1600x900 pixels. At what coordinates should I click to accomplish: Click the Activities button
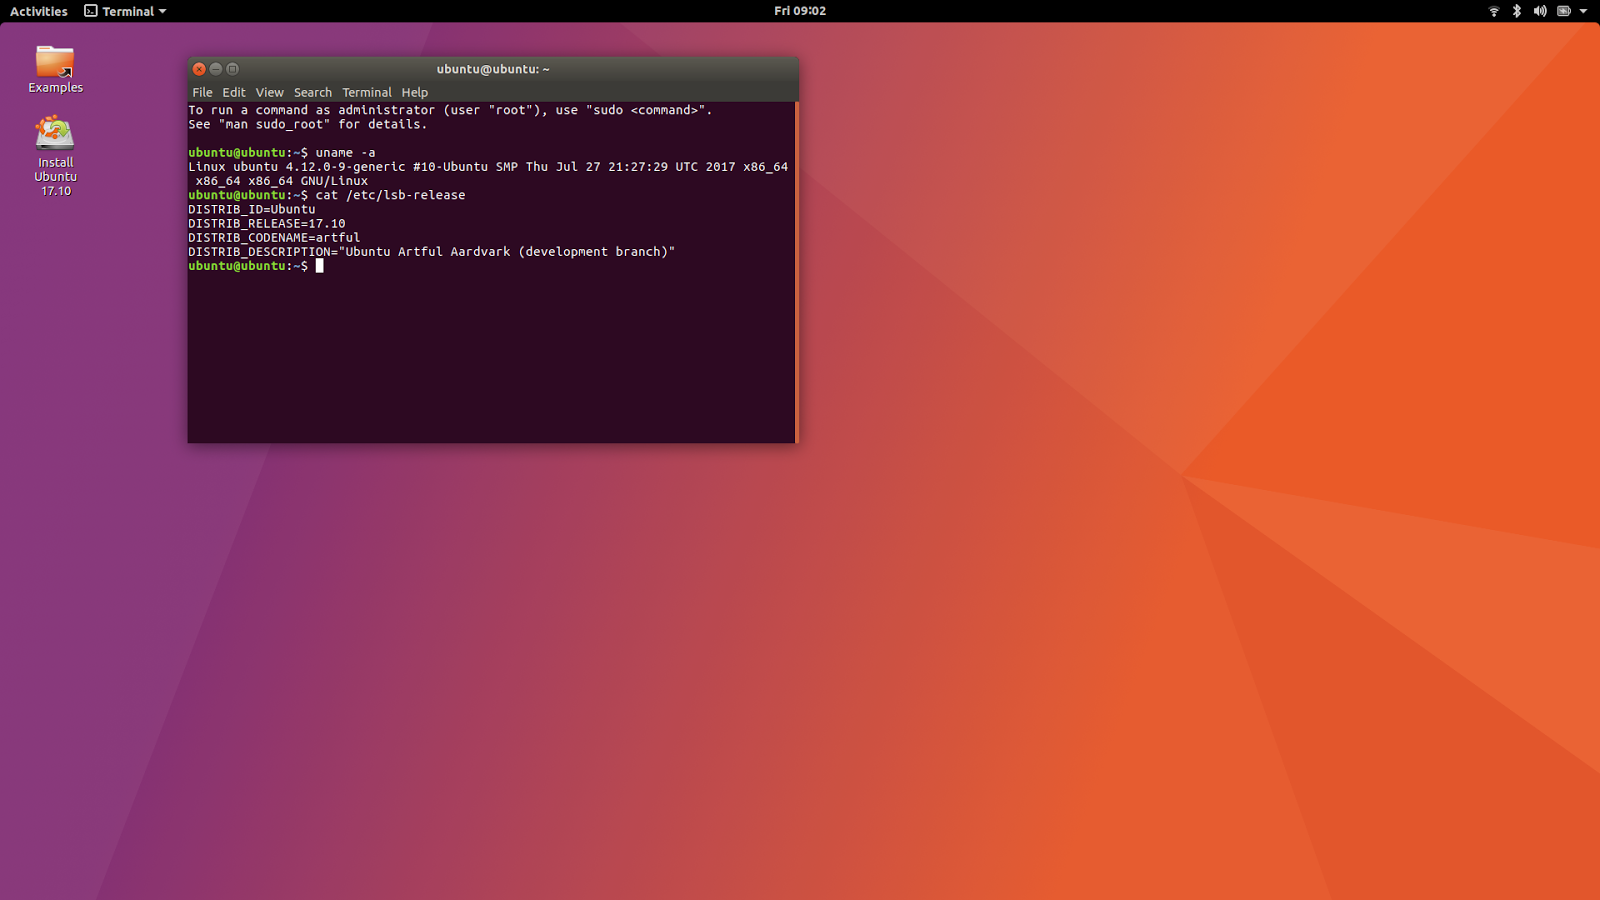click(39, 11)
